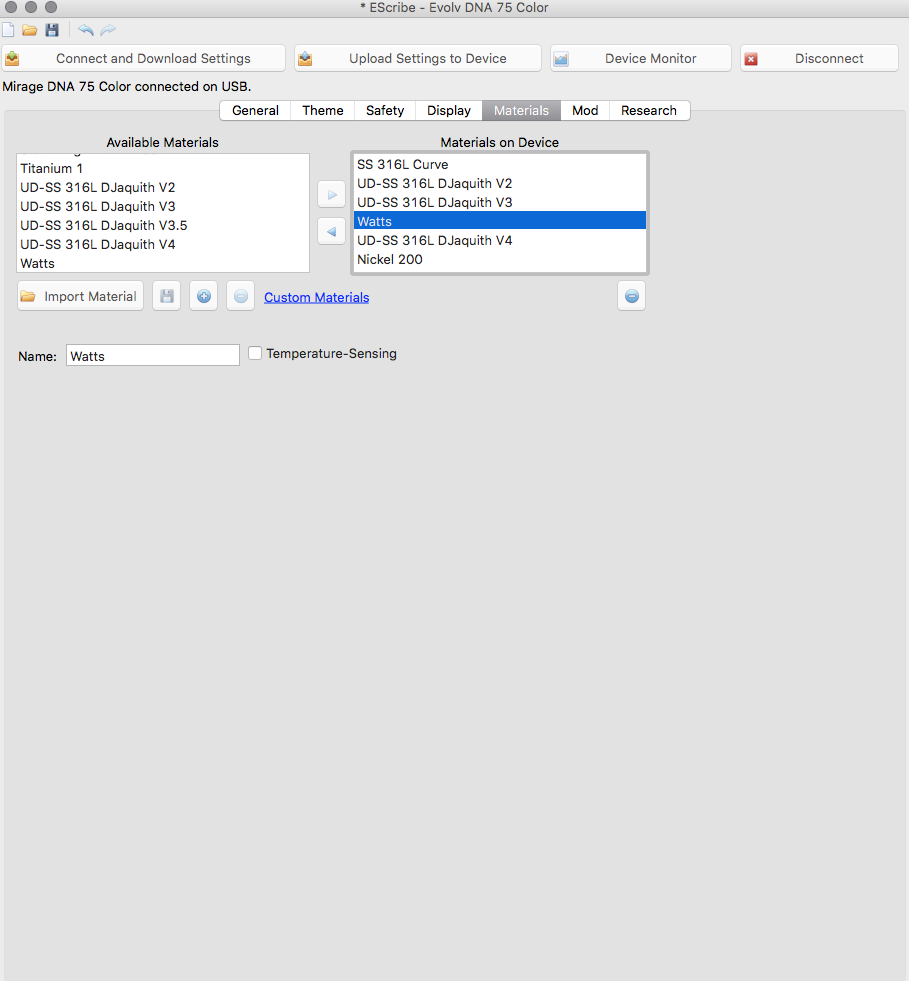Click the right arrow to add material to device
909x981 pixels.
pyautogui.click(x=331, y=194)
